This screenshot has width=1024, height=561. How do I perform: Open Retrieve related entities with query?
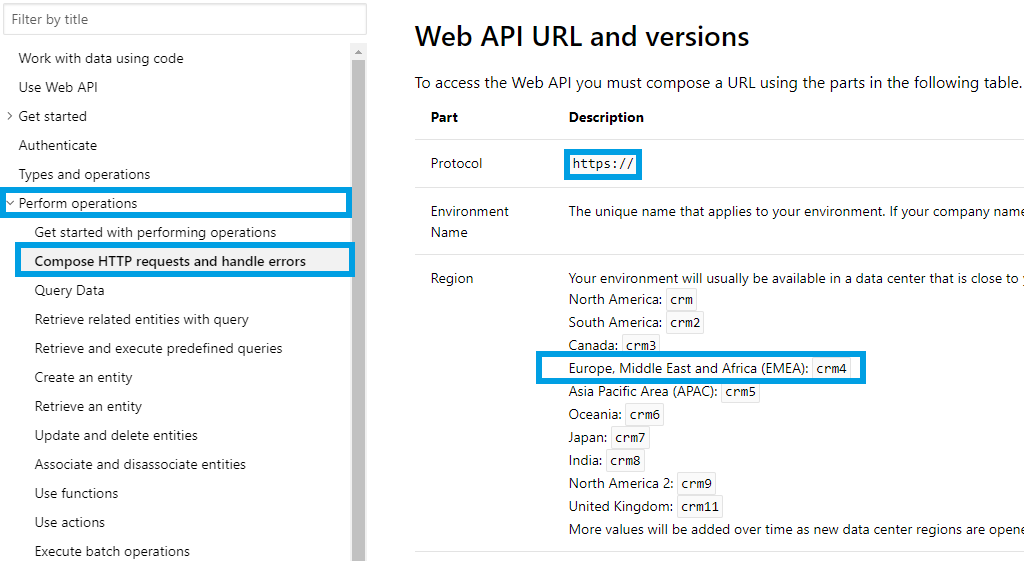[141, 319]
